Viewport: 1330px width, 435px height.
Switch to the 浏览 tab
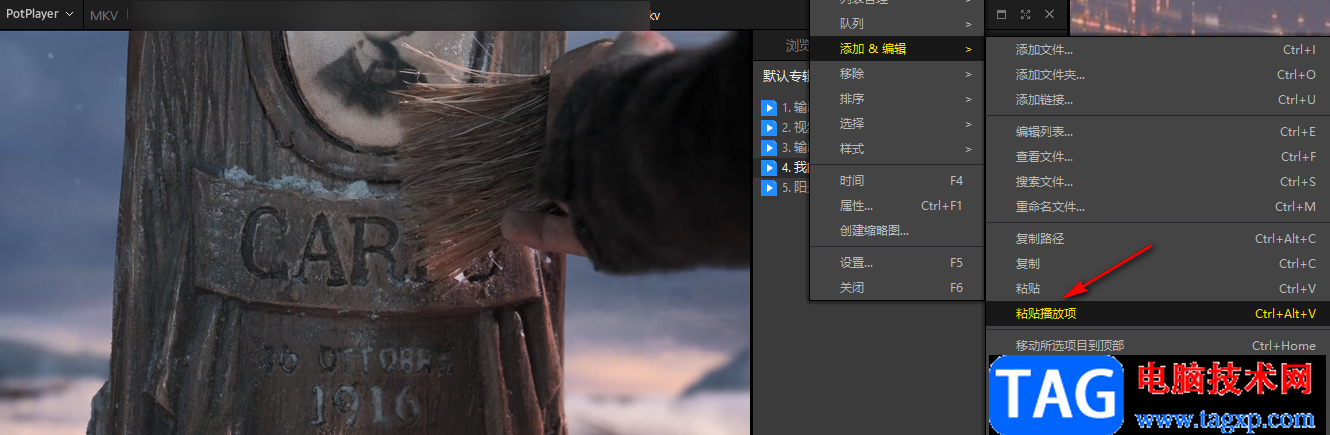[x=796, y=46]
